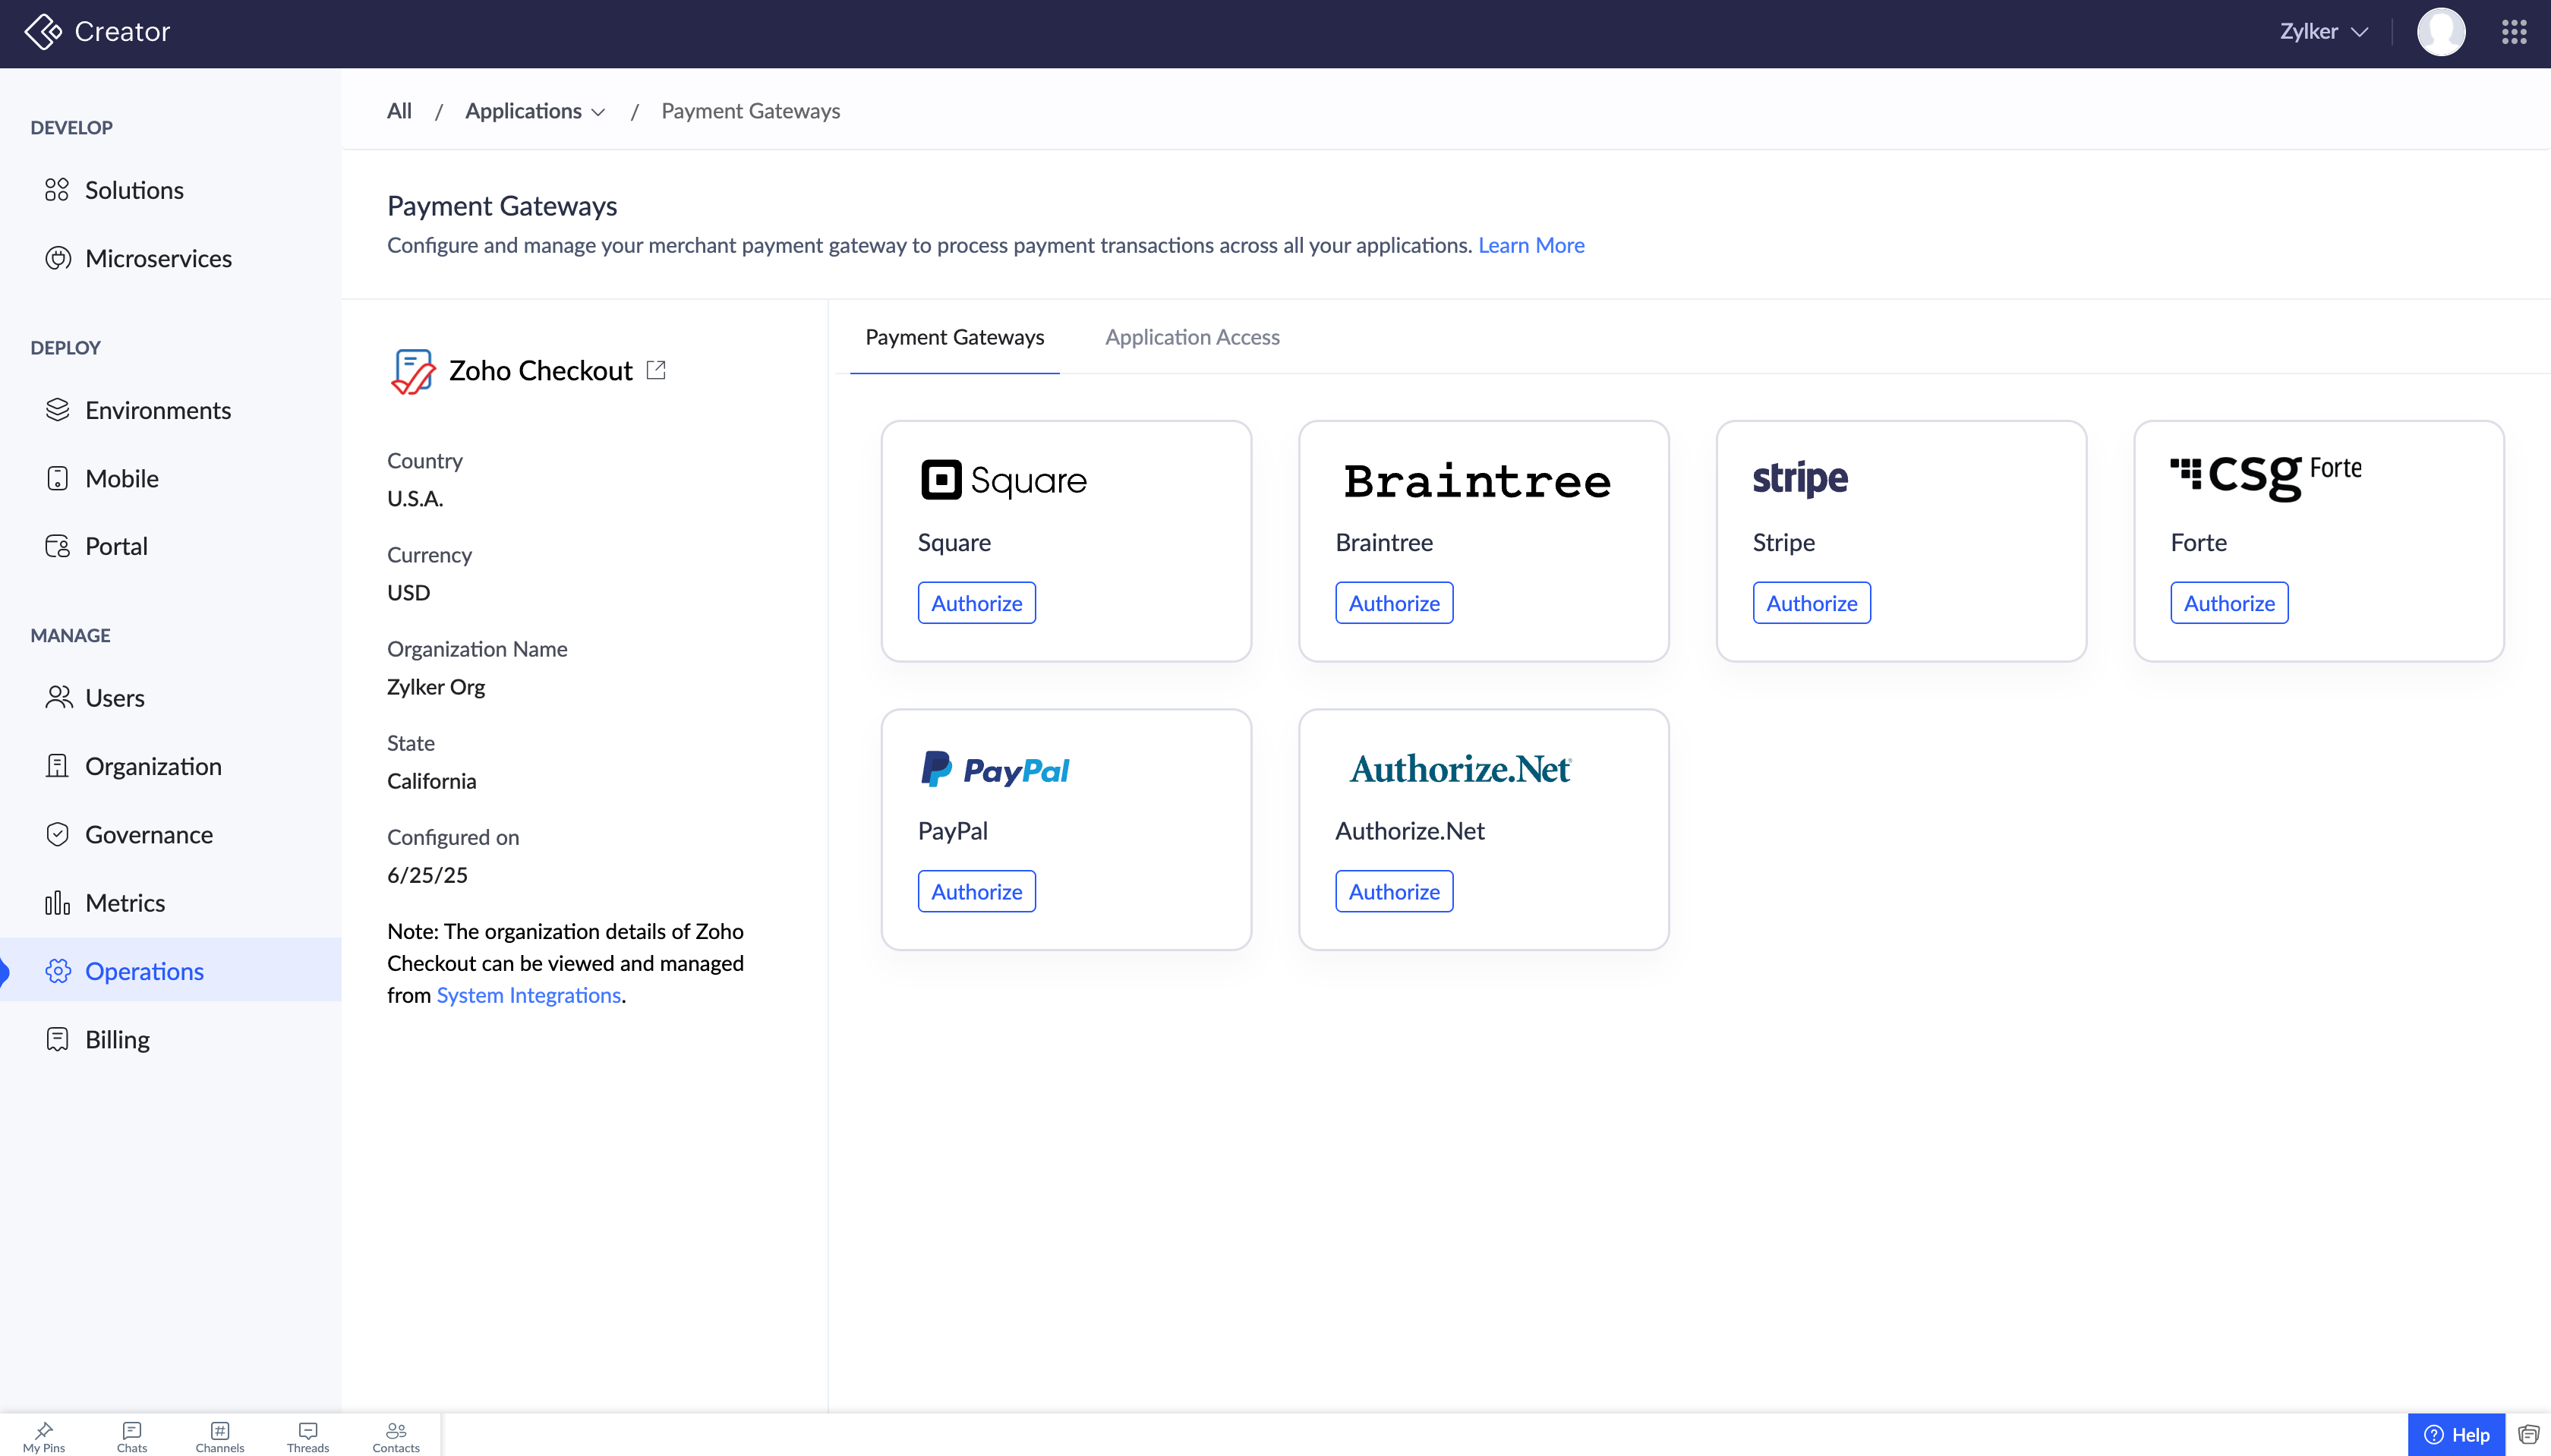Open My Pins in bottom bar
Image resolution: width=2551 pixels, height=1456 pixels.
[x=44, y=1436]
